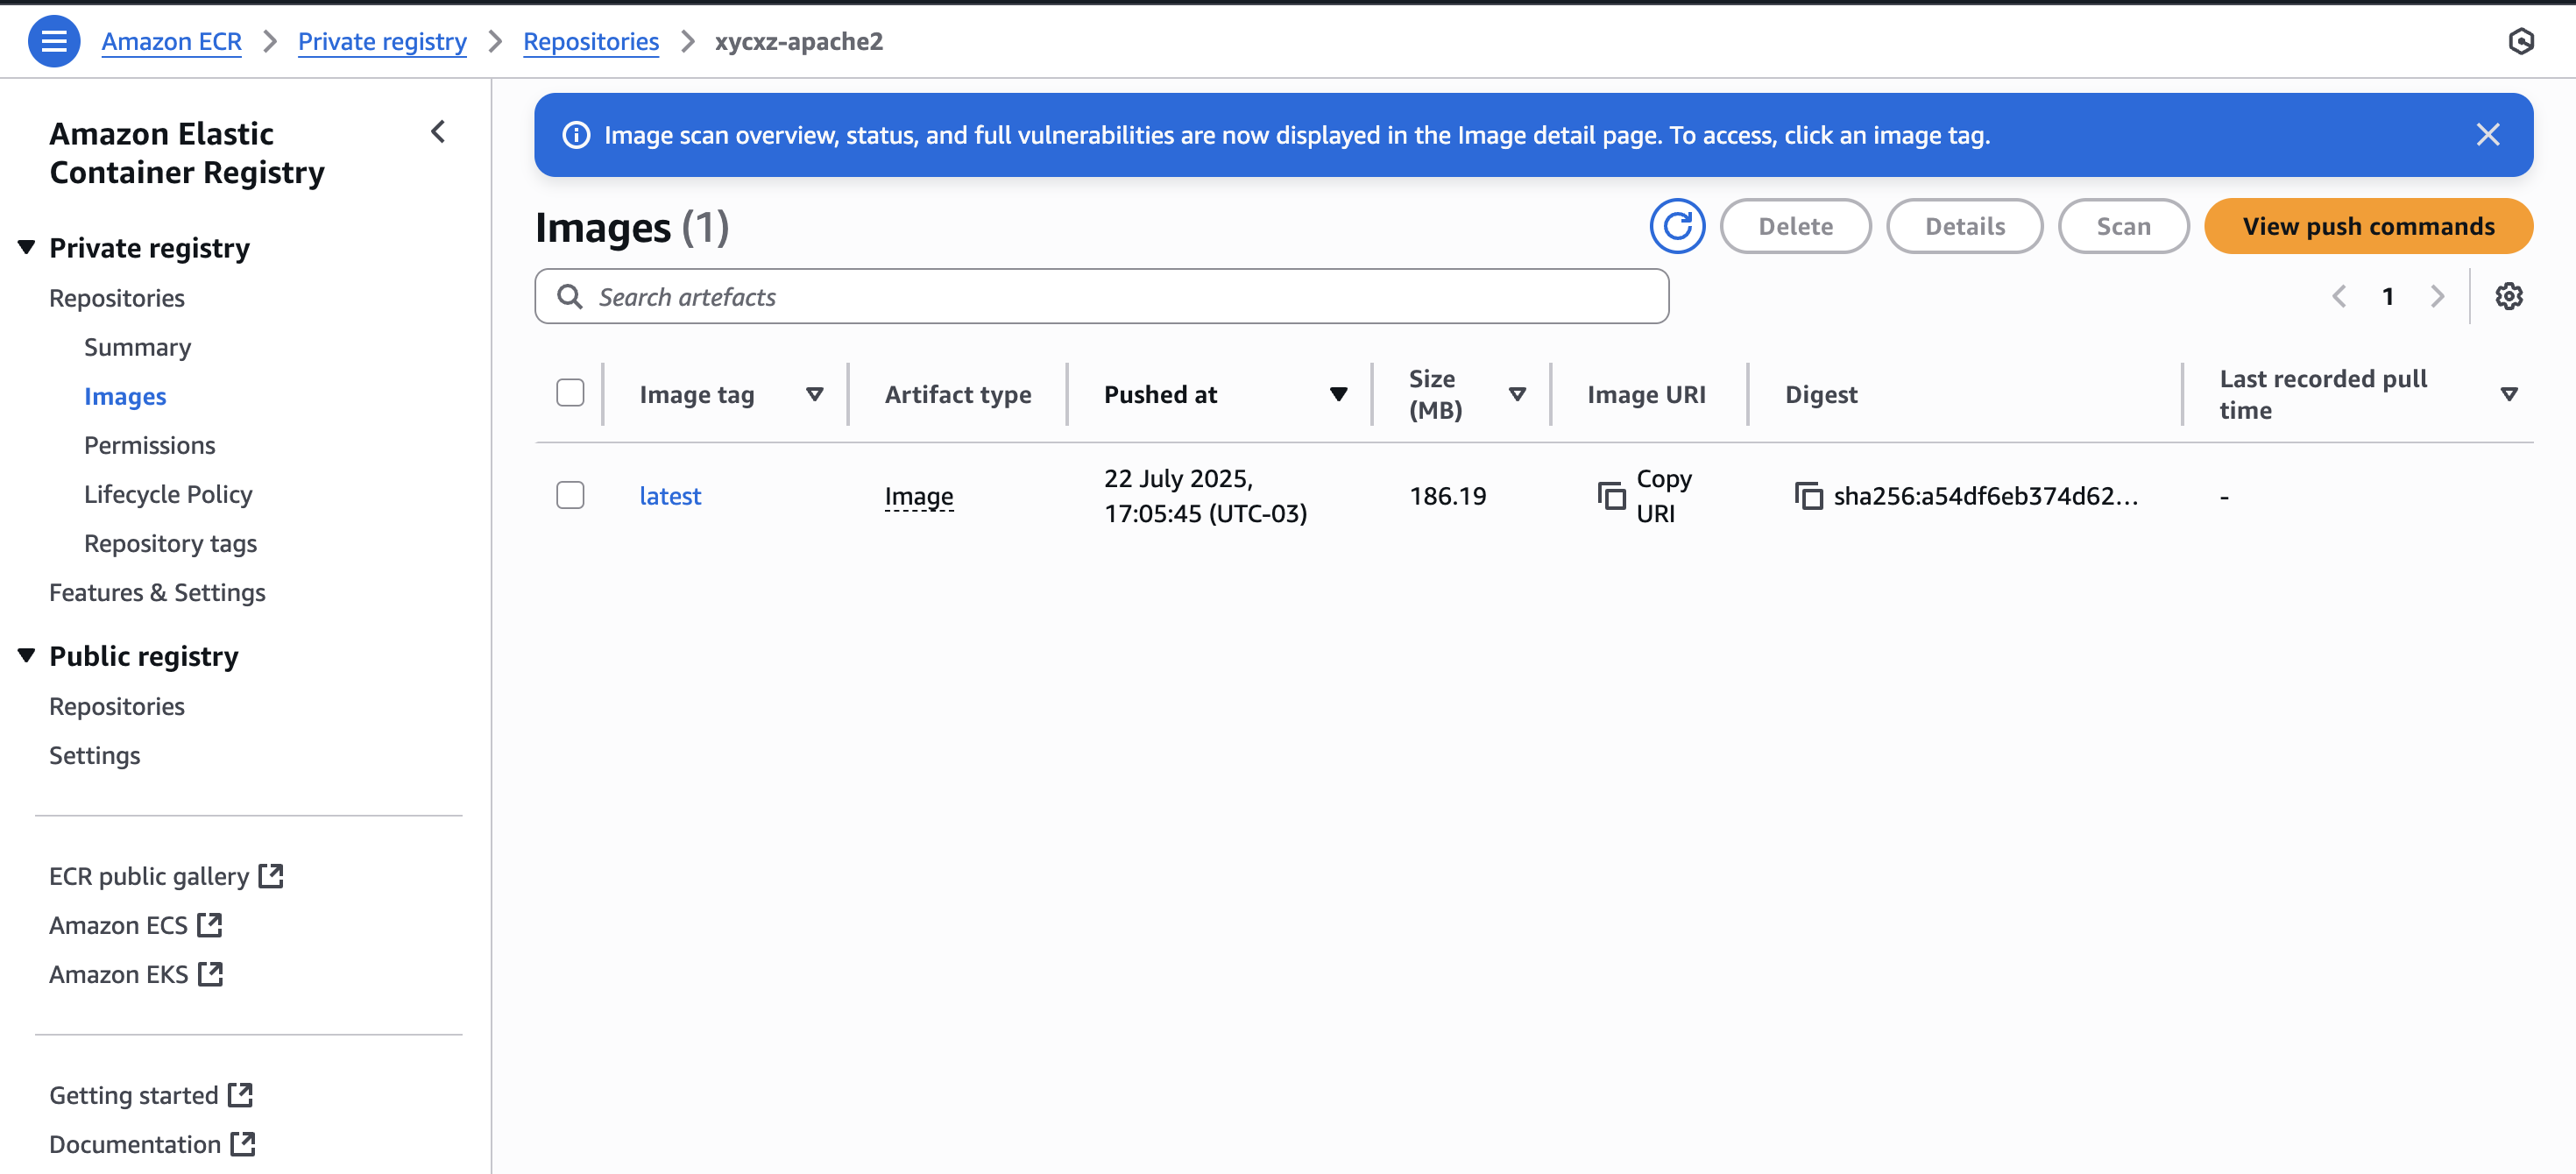Sort by Pushed at column arrow

pos(1338,394)
